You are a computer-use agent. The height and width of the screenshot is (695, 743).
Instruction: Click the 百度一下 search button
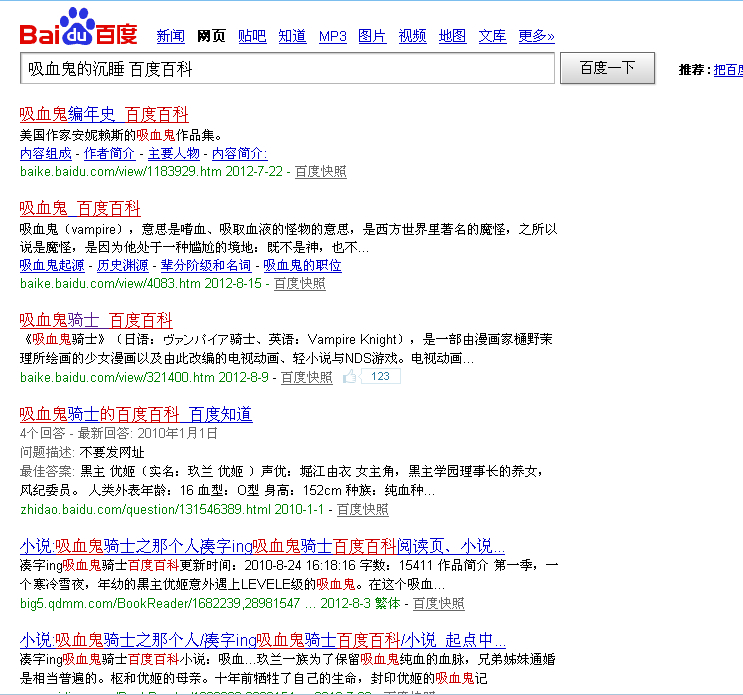click(x=607, y=68)
